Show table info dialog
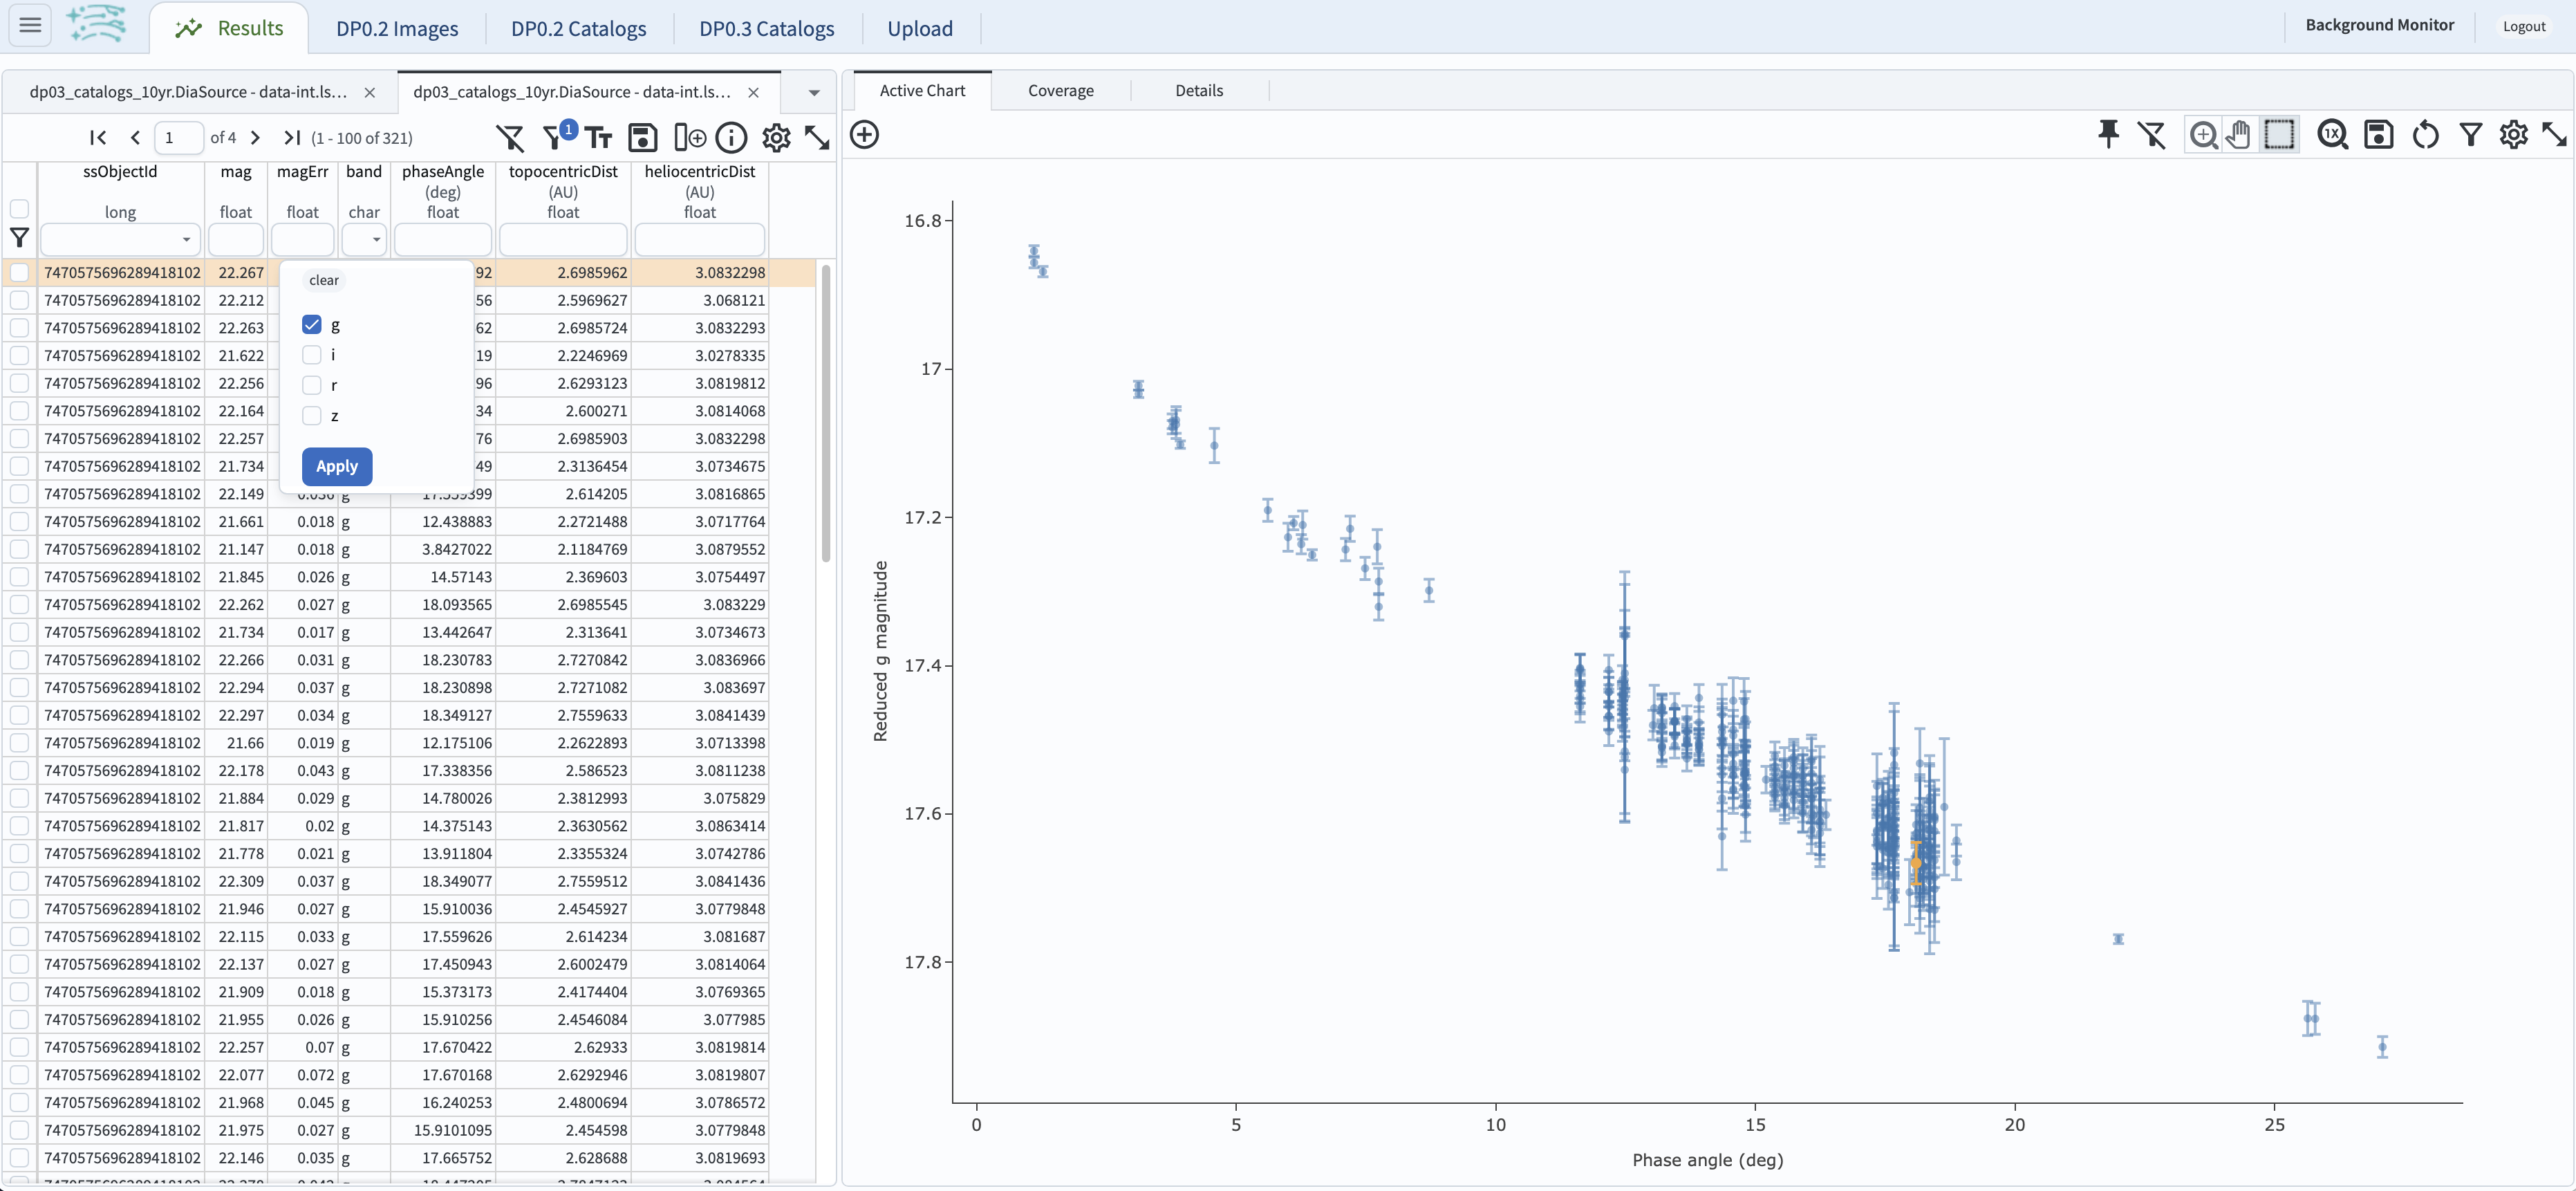Image resolution: width=2576 pixels, height=1191 pixels. 732,138
